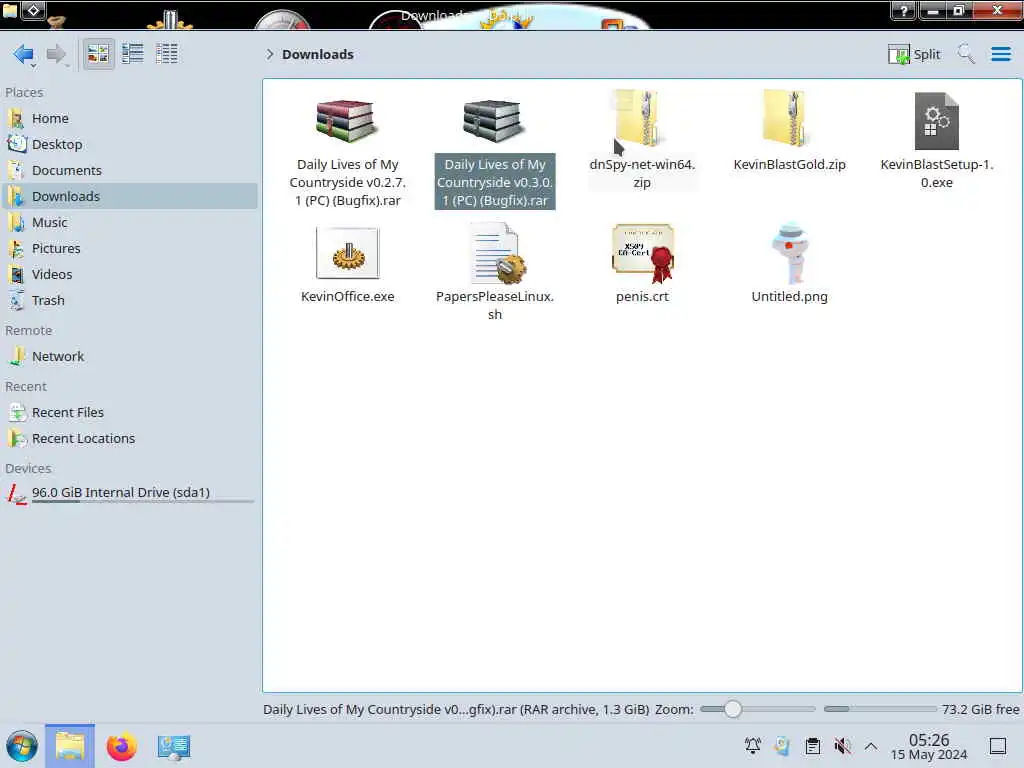Select the .crt certificate file icon
Image resolution: width=1024 pixels, height=768 pixels.
point(643,253)
